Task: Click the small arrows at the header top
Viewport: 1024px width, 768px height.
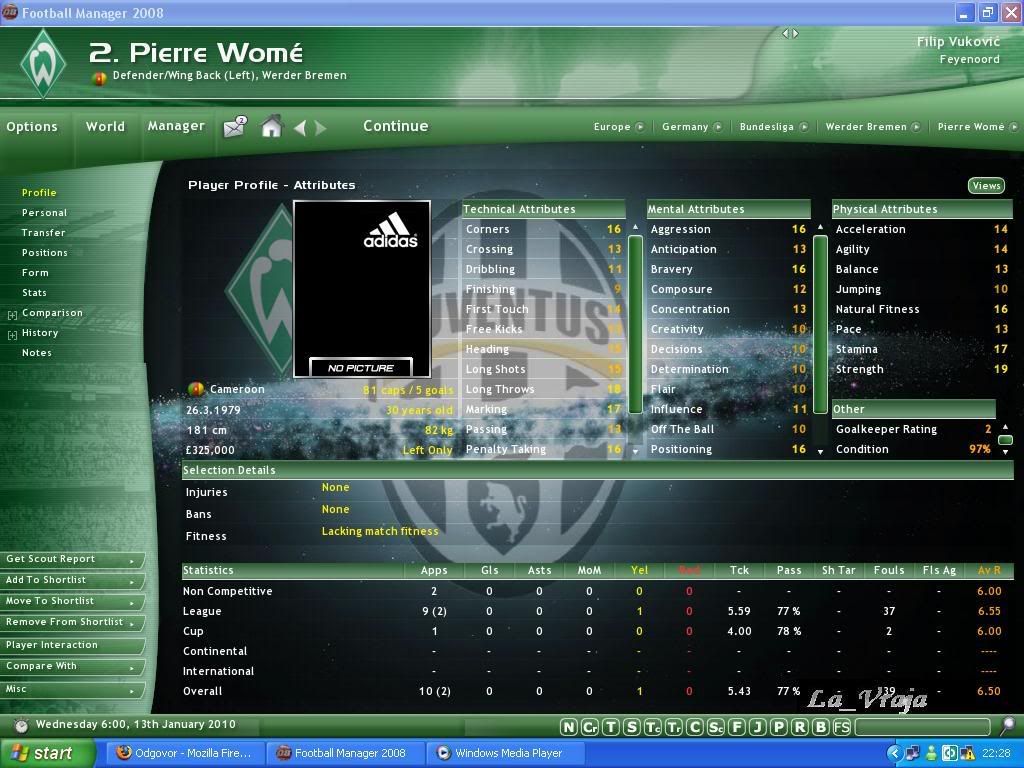Action: click(x=790, y=33)
